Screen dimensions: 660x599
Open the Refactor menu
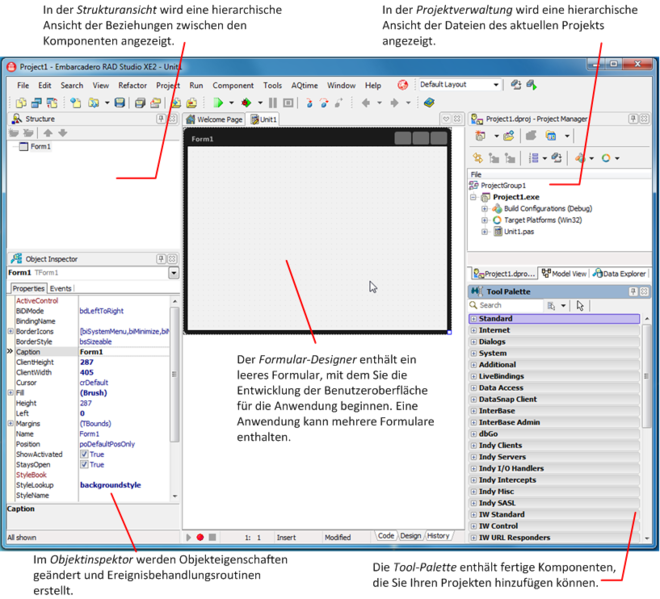tap(132, 85)
